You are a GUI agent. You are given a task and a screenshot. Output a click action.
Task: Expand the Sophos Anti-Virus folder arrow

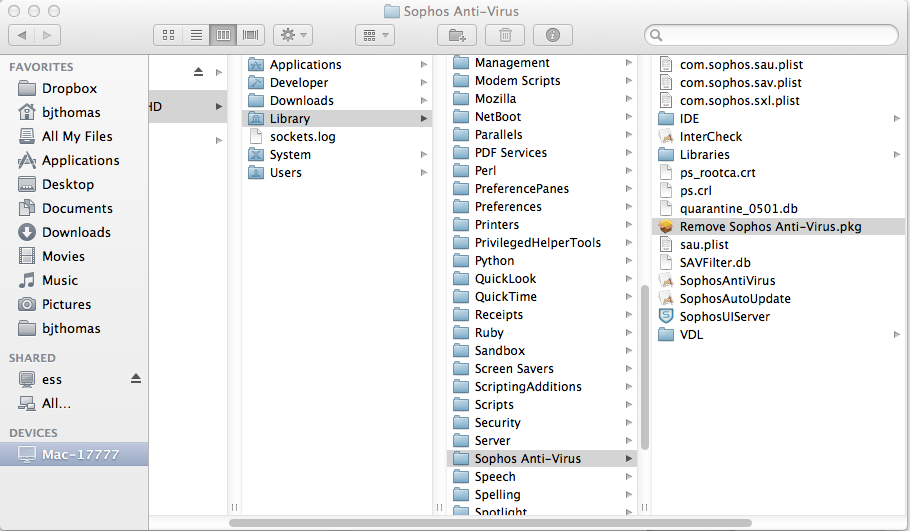[629, 458]
